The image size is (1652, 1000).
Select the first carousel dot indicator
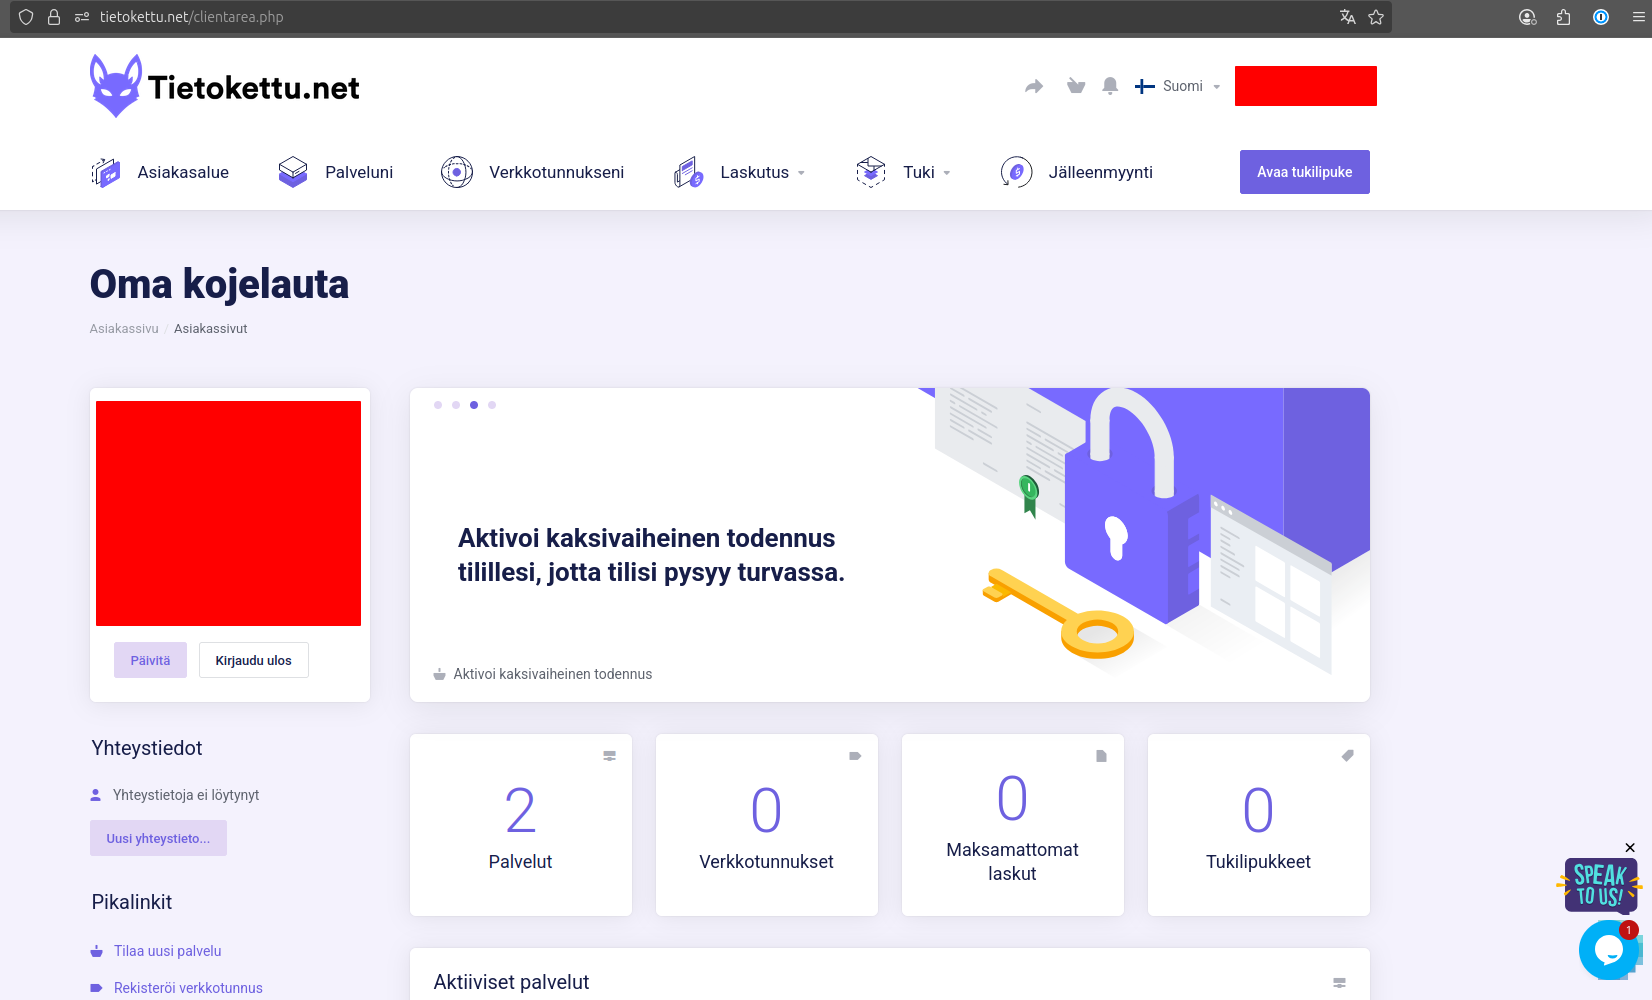coord(438,405)
